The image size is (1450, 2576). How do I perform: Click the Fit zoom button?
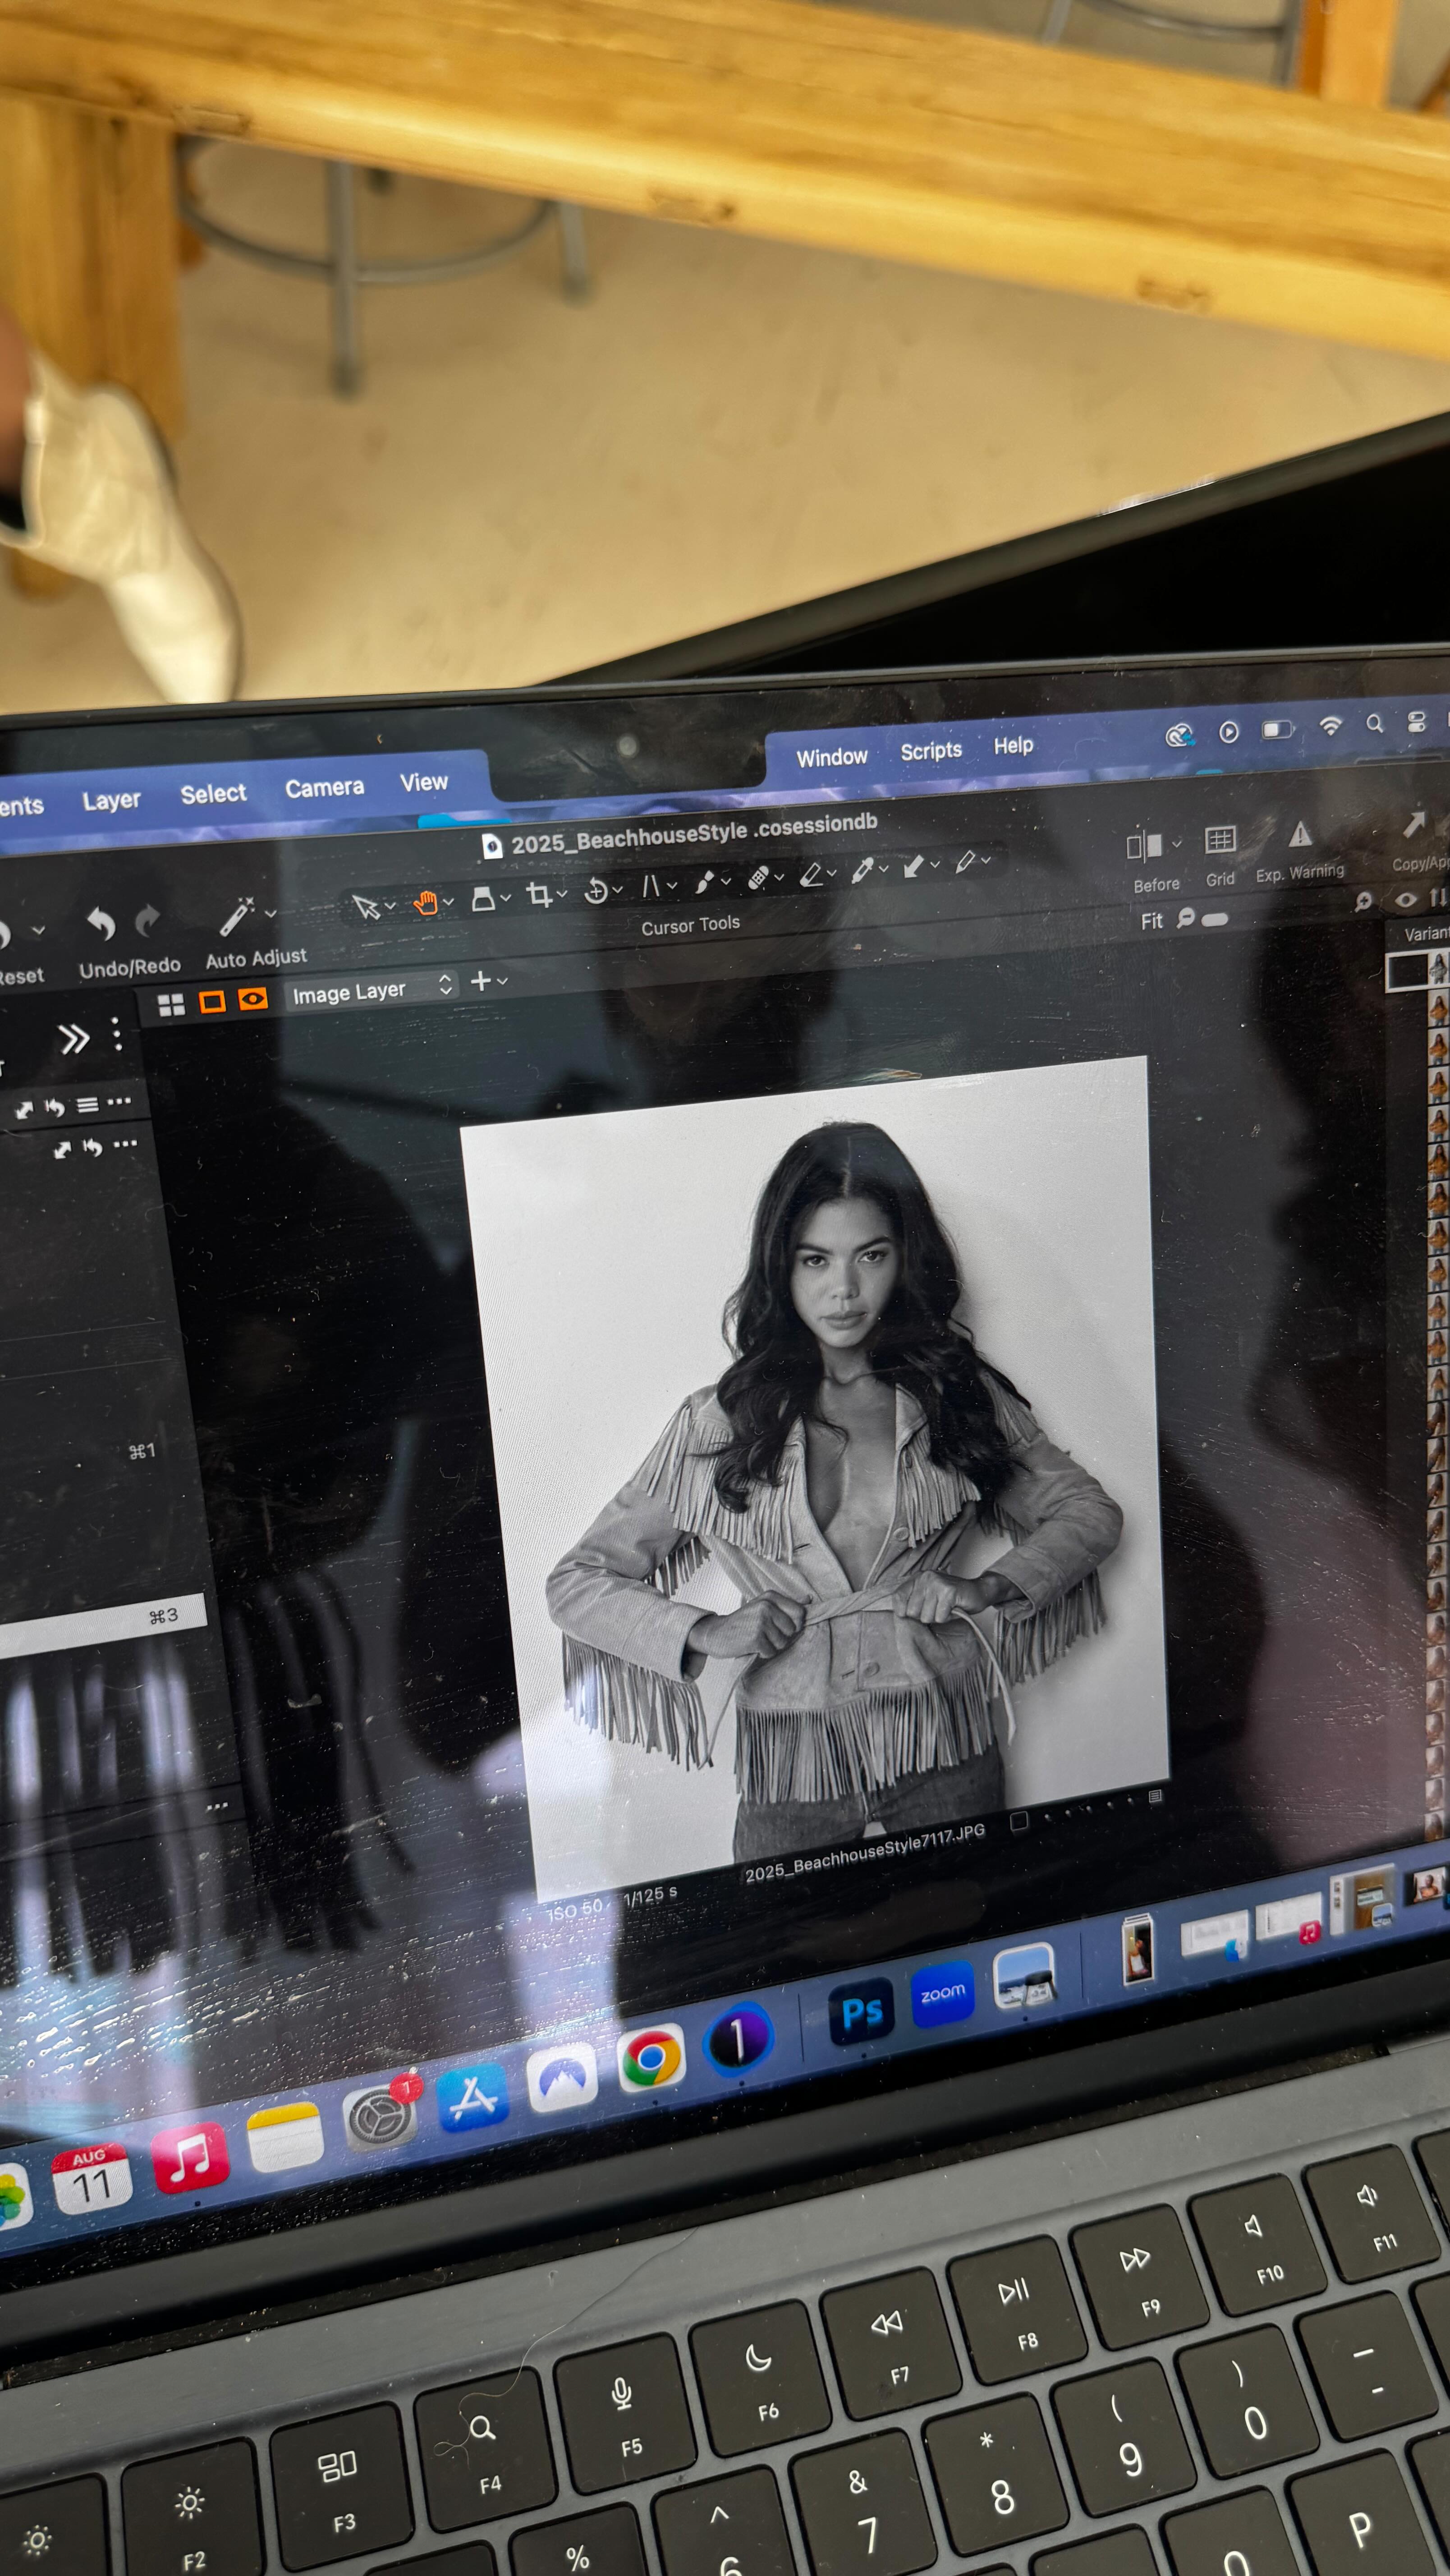point(1152,921)
